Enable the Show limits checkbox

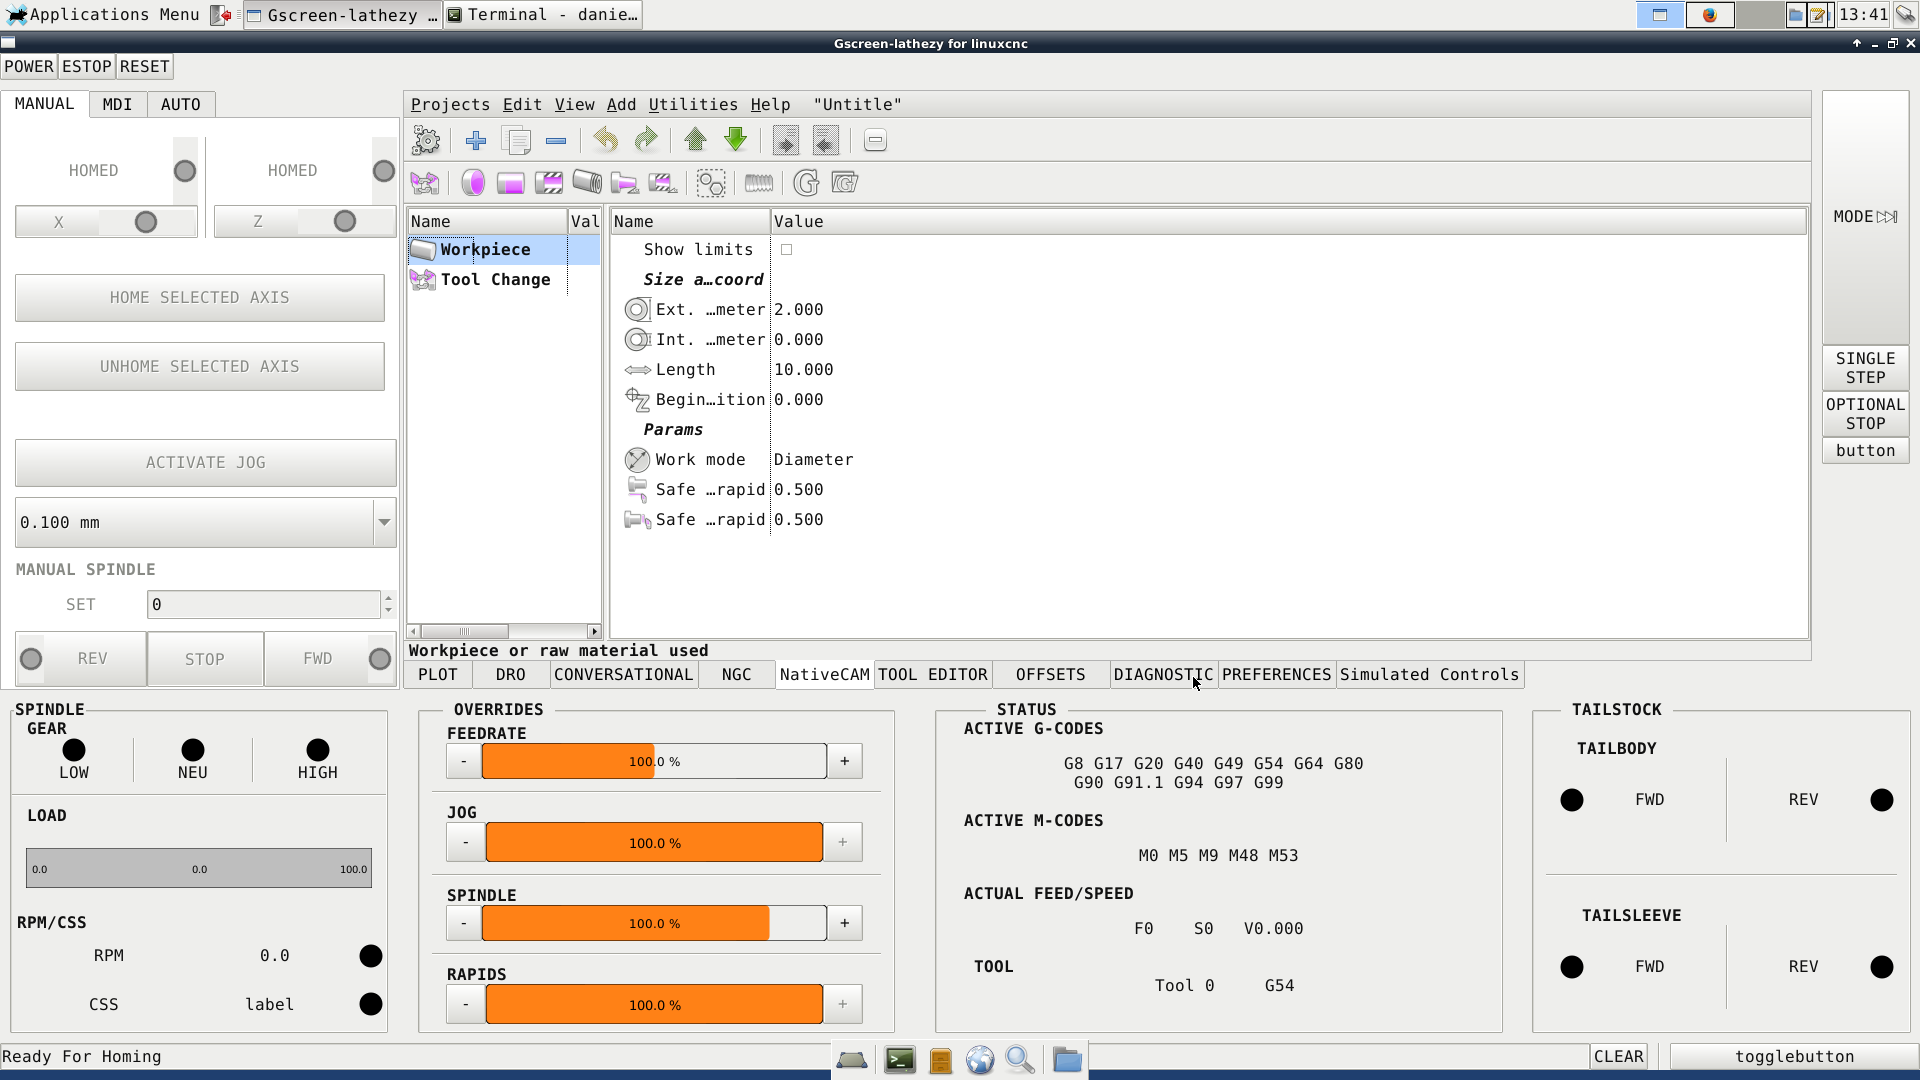pos(787,250)
